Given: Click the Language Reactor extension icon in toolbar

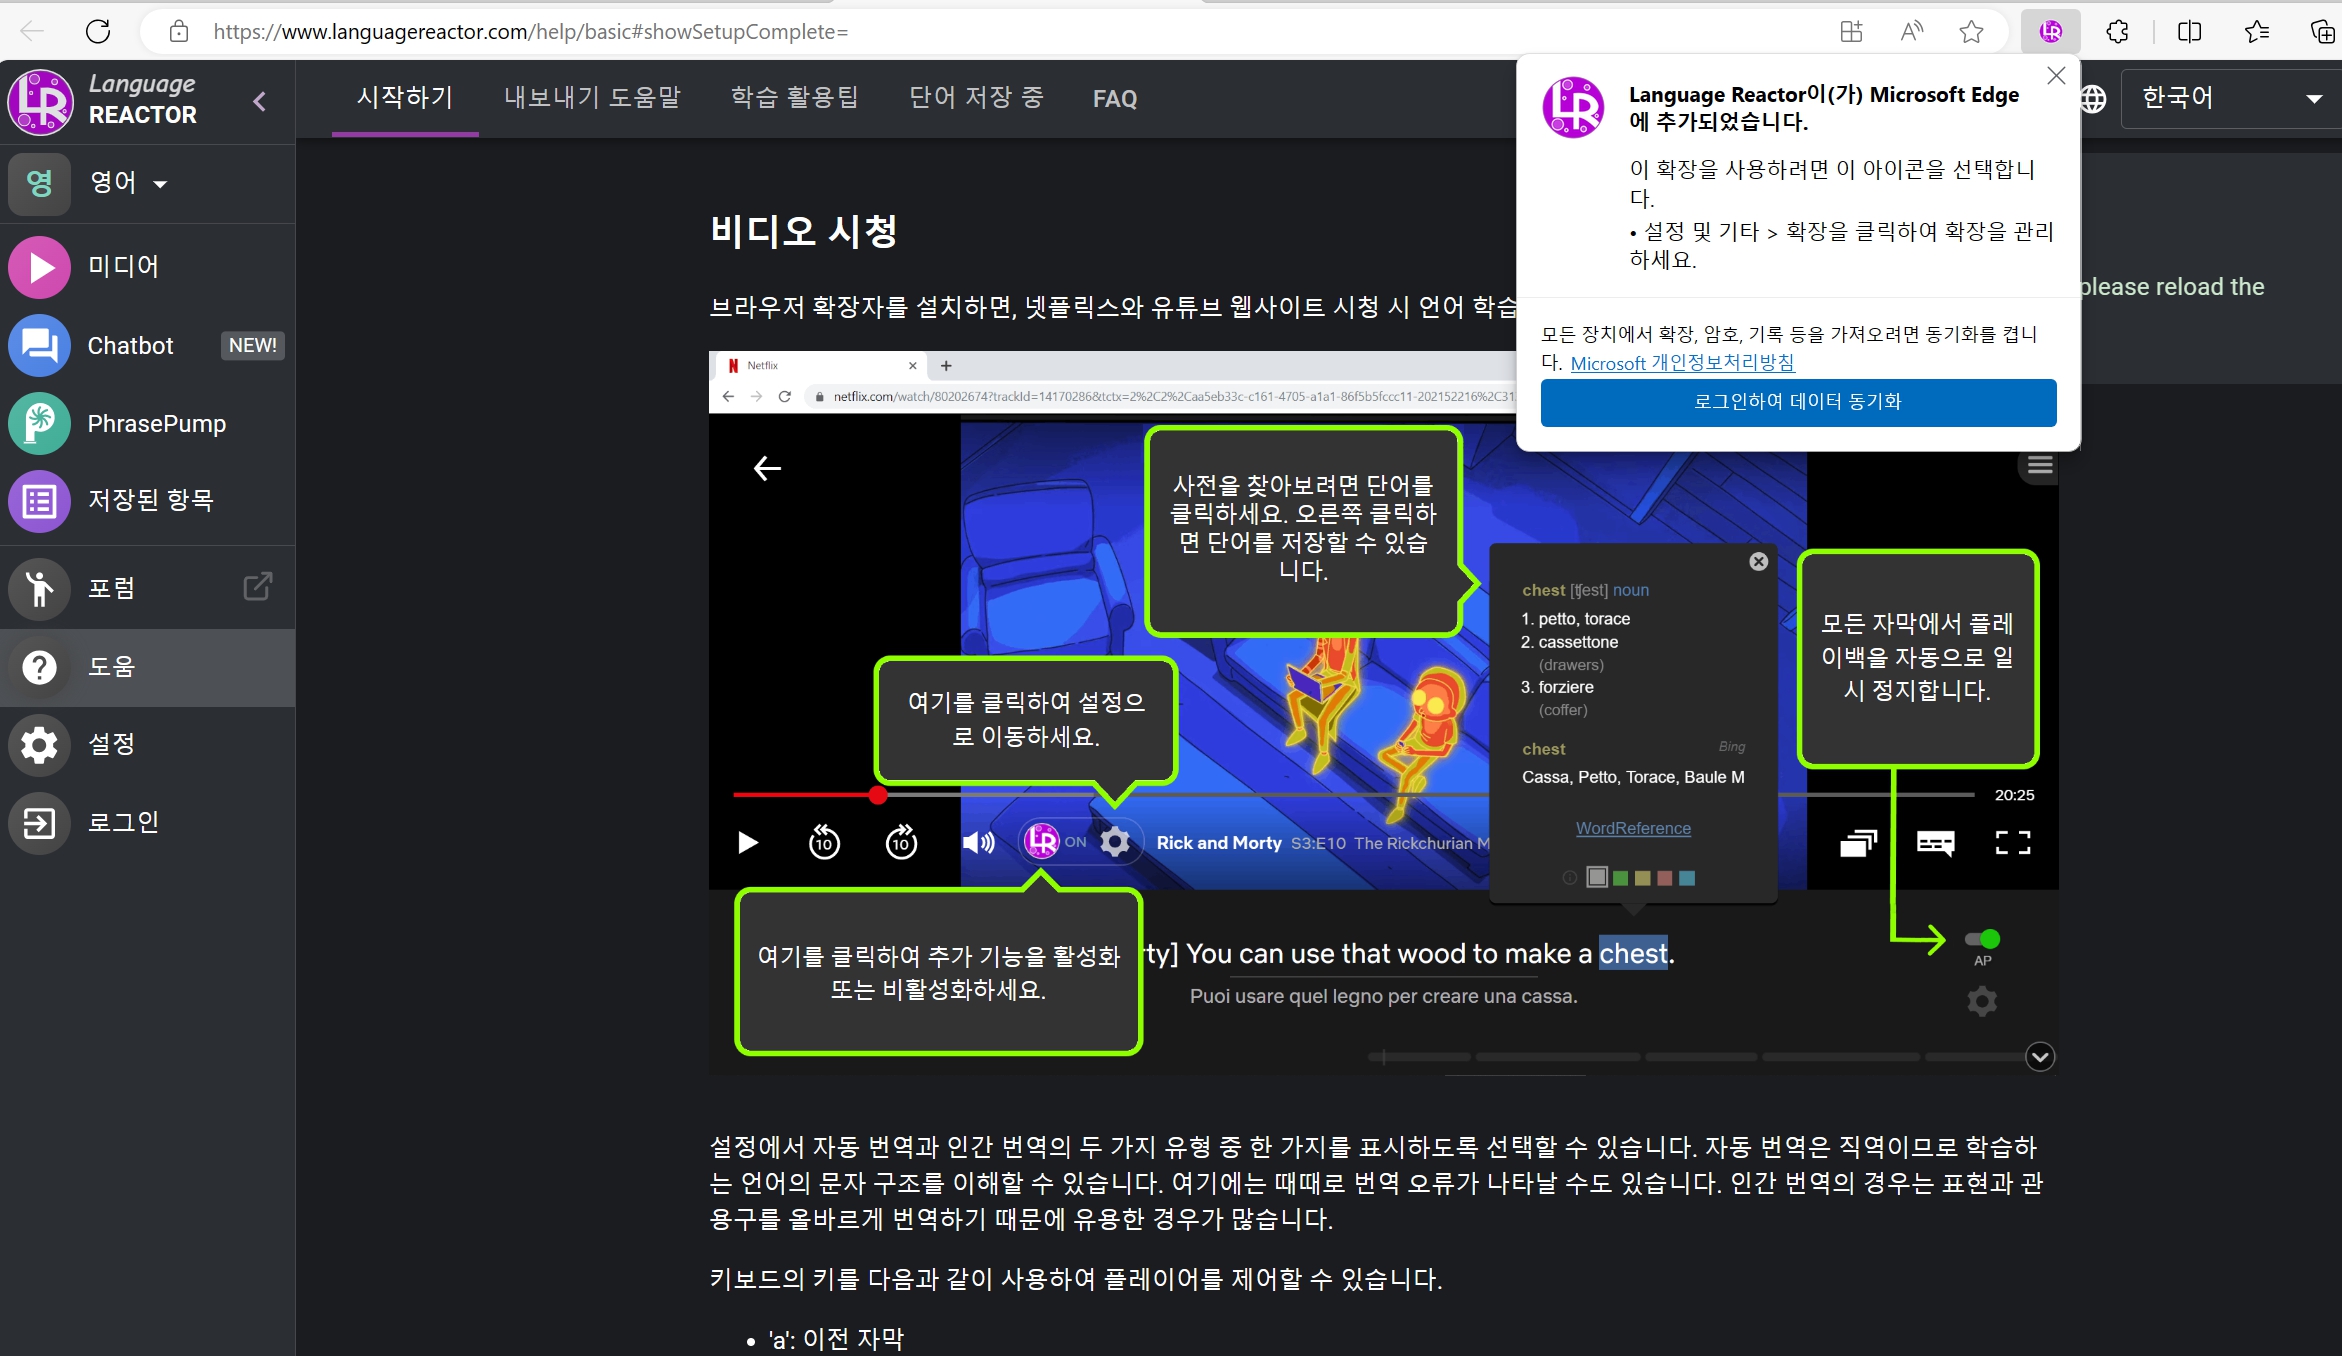Looking at the screenshot, I should click(x=2051, y=32).
